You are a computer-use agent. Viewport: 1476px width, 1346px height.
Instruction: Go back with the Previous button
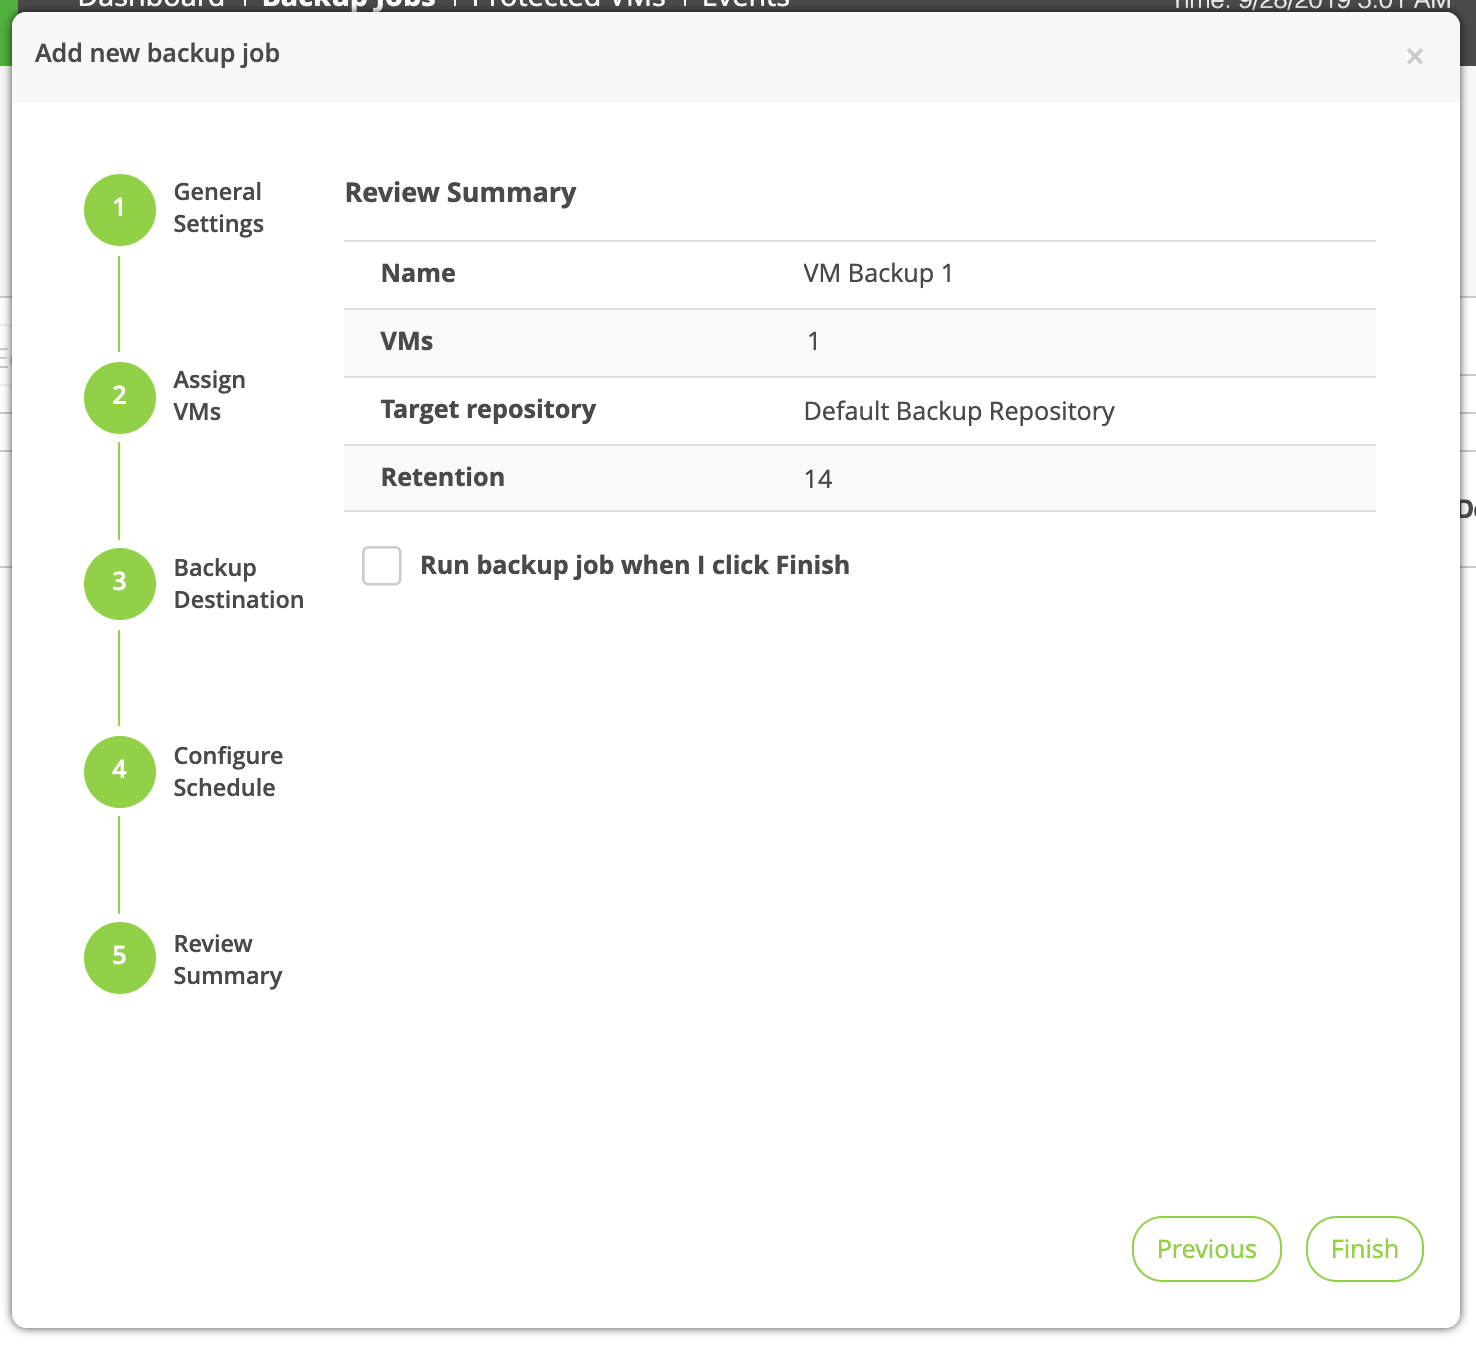point(1206,1249)
